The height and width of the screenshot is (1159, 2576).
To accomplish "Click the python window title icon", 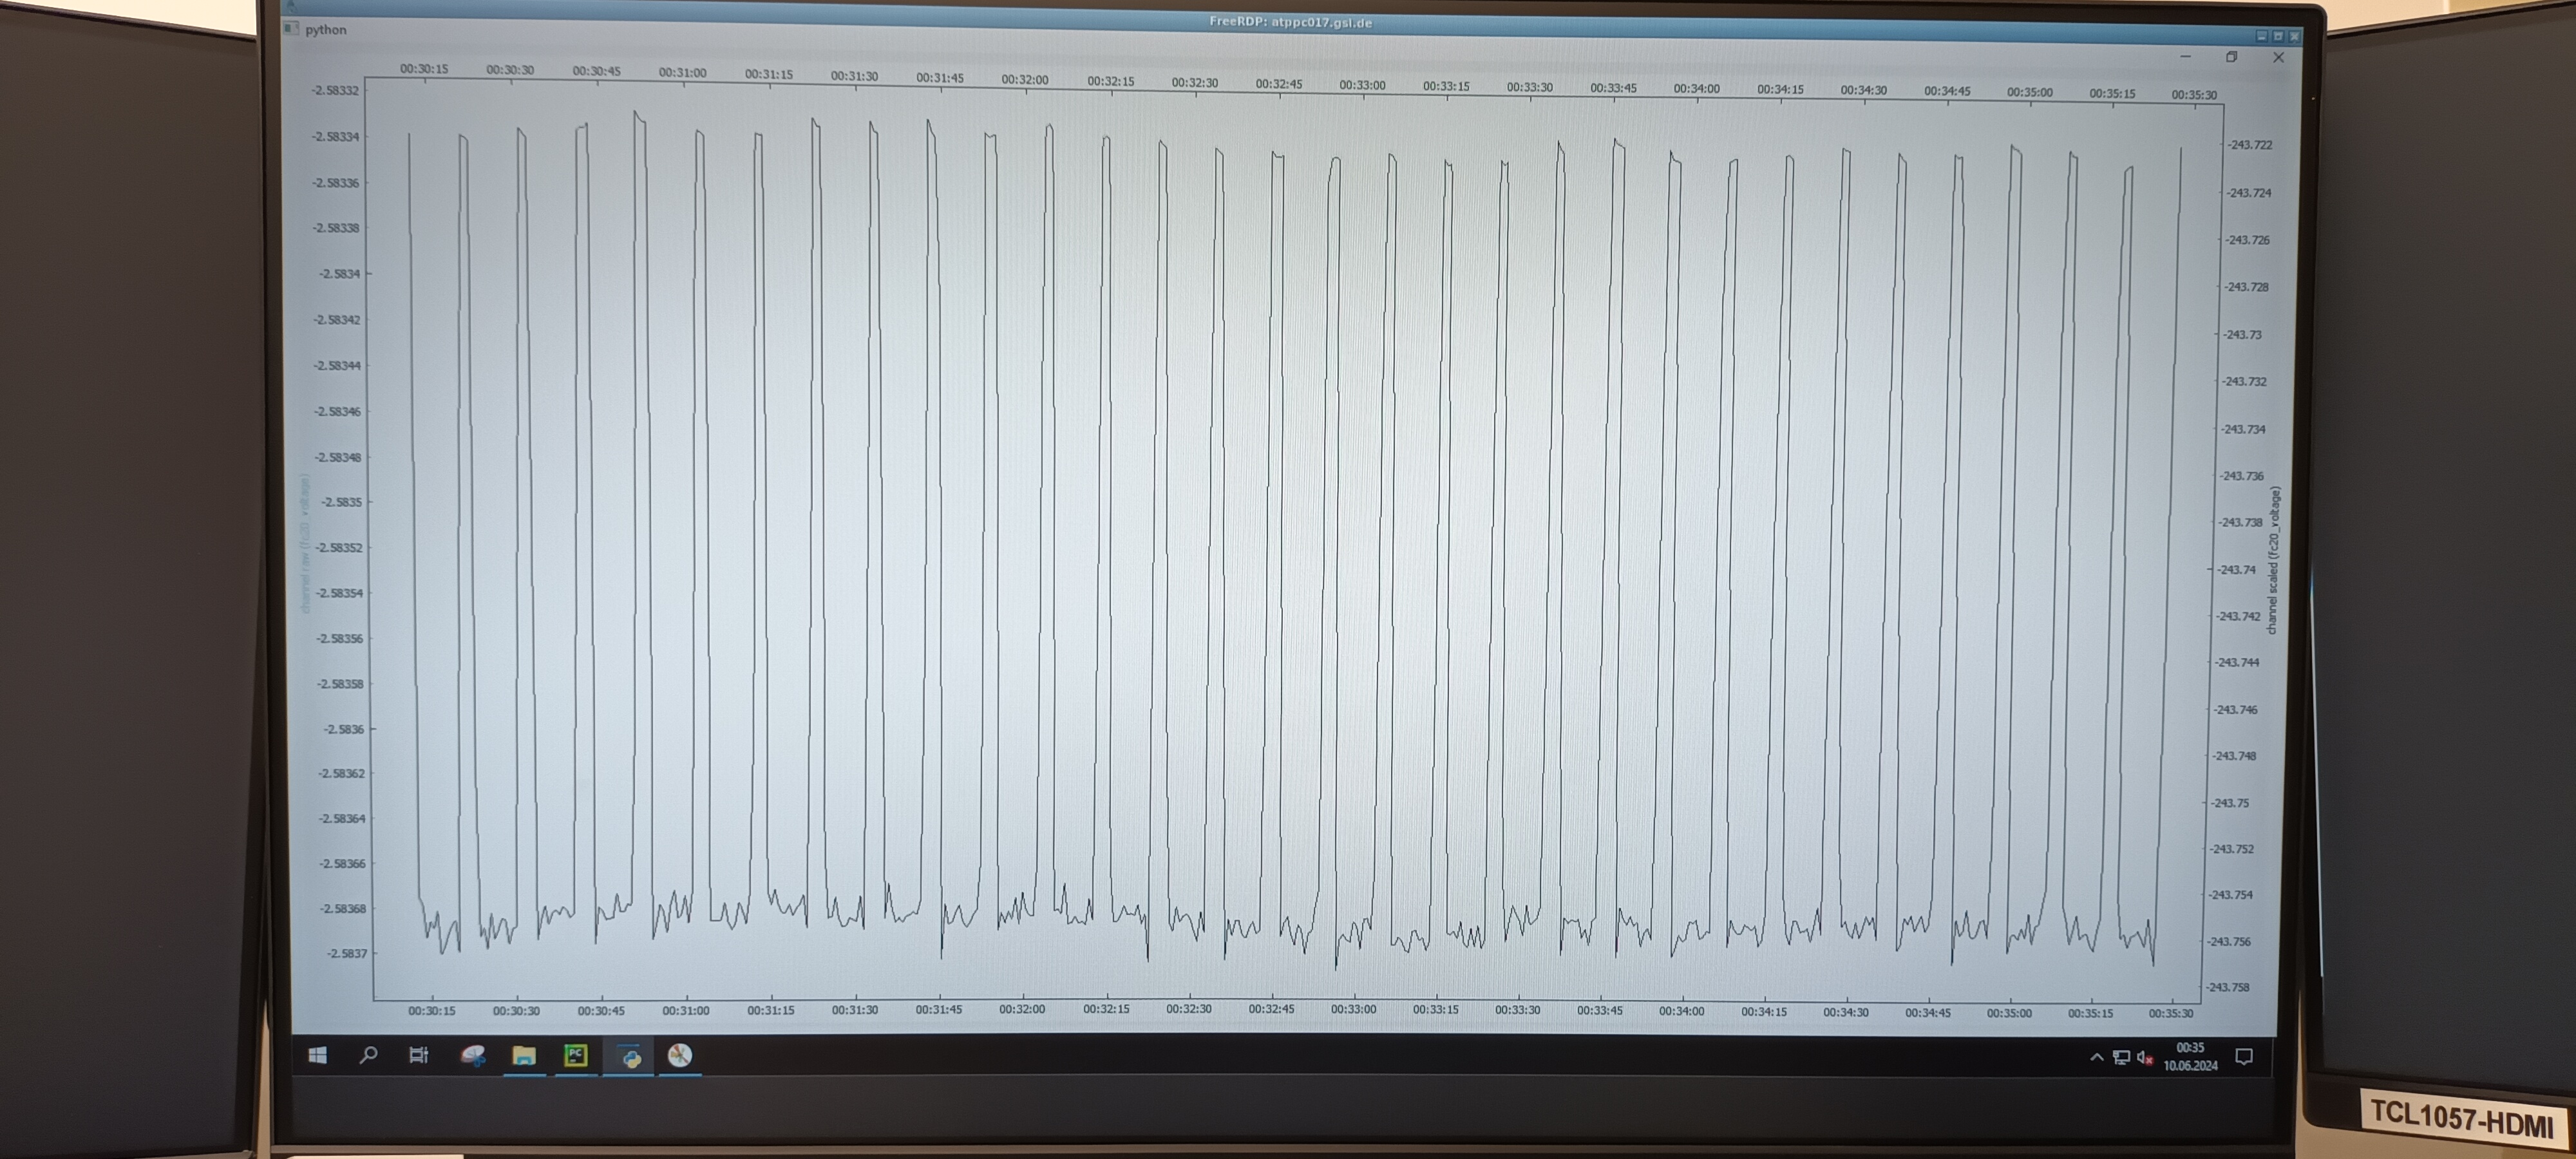I will pyautogui.click(x=291, y=28).
